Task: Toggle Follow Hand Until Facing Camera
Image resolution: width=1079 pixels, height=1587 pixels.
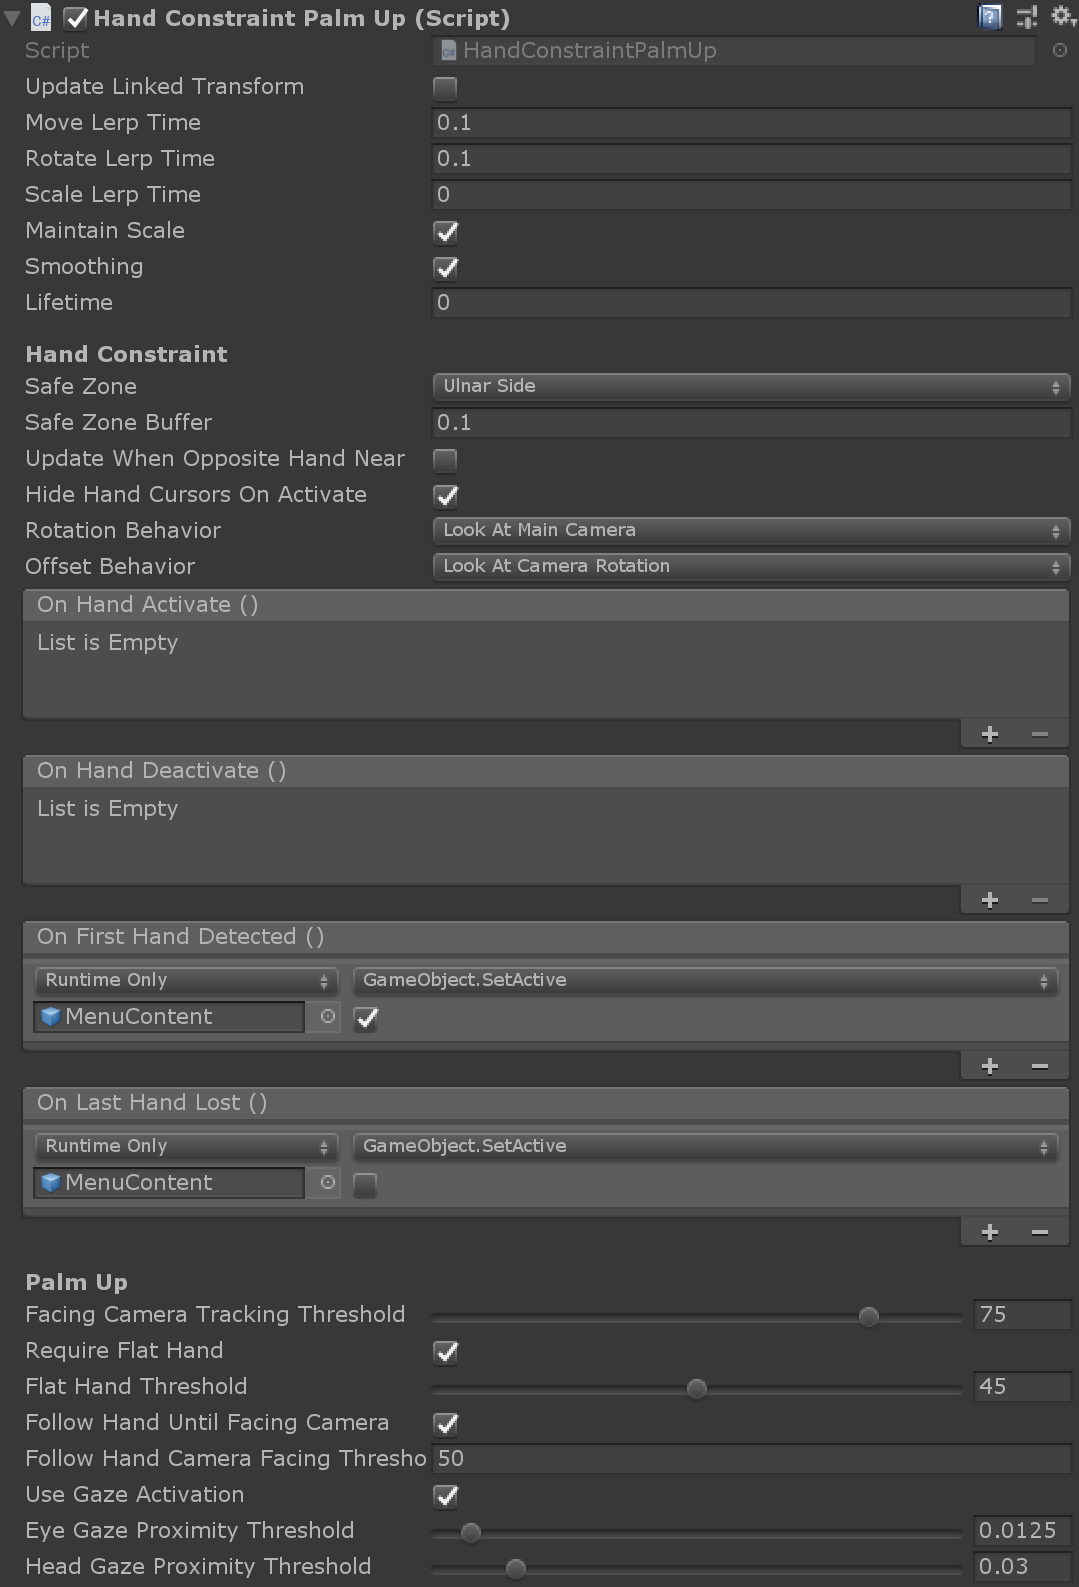Action: click(445, 1424)
